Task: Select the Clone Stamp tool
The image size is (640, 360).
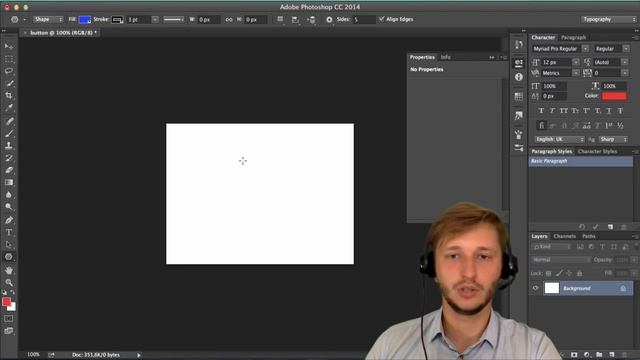Action: point(9,145)
